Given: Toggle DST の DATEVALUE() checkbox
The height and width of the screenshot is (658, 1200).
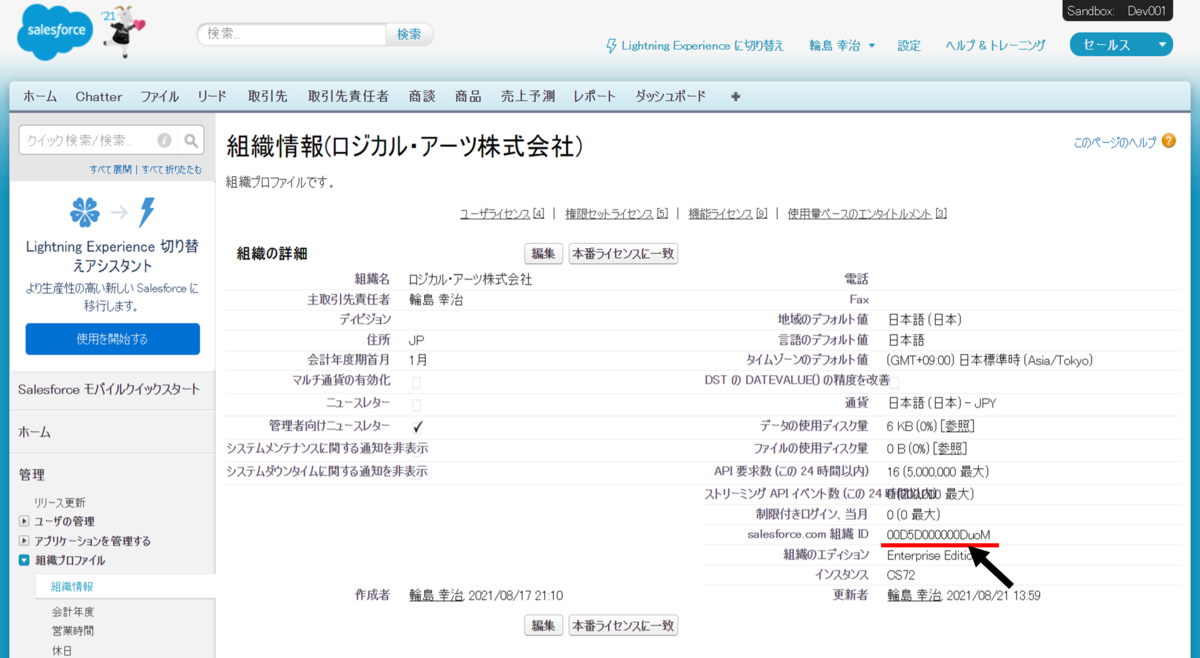Looking at the screenshot, I should [x=894, y=383].
